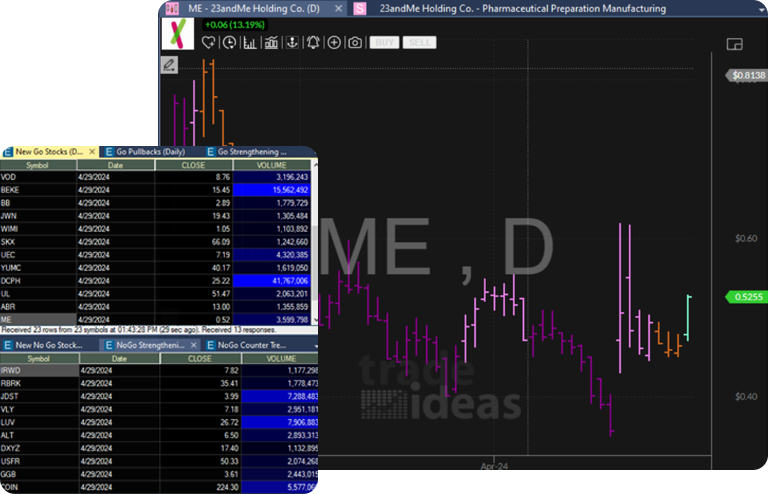This screenshot has width=768, height=494.
Task: Click the circled plus icon
Action: [334, 43]
